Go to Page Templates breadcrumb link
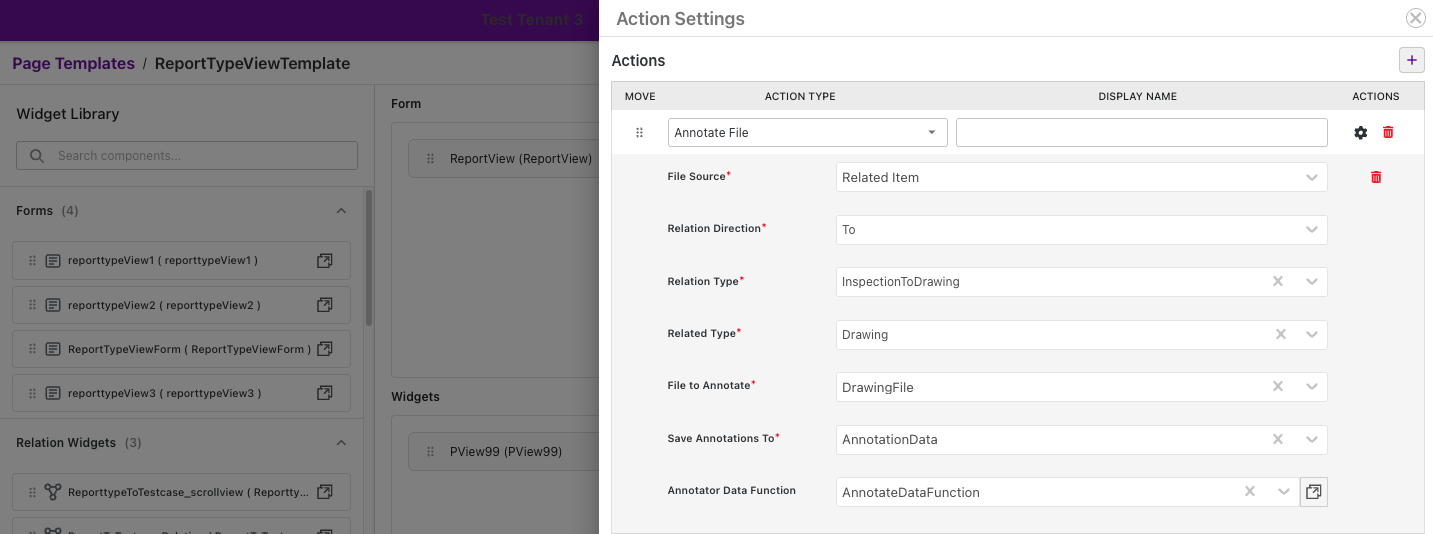 point(73,63)
